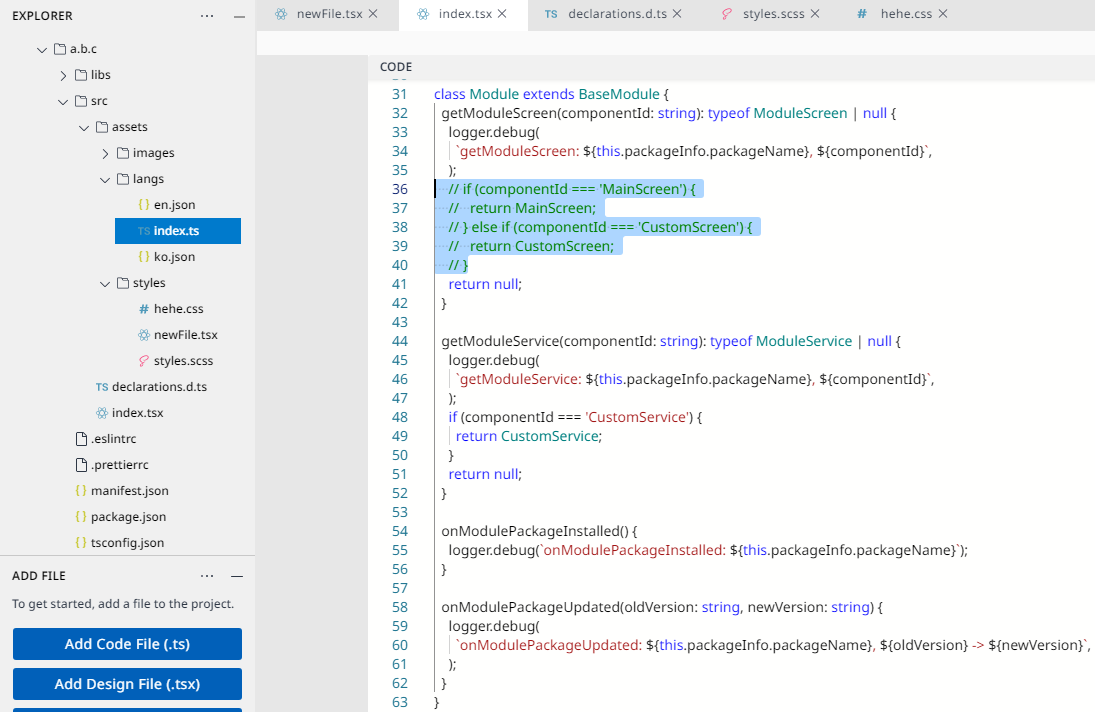Open declarations.d.ts in the file tree
This screenshot has width=1095, height=712.
(x=159, y=387)
